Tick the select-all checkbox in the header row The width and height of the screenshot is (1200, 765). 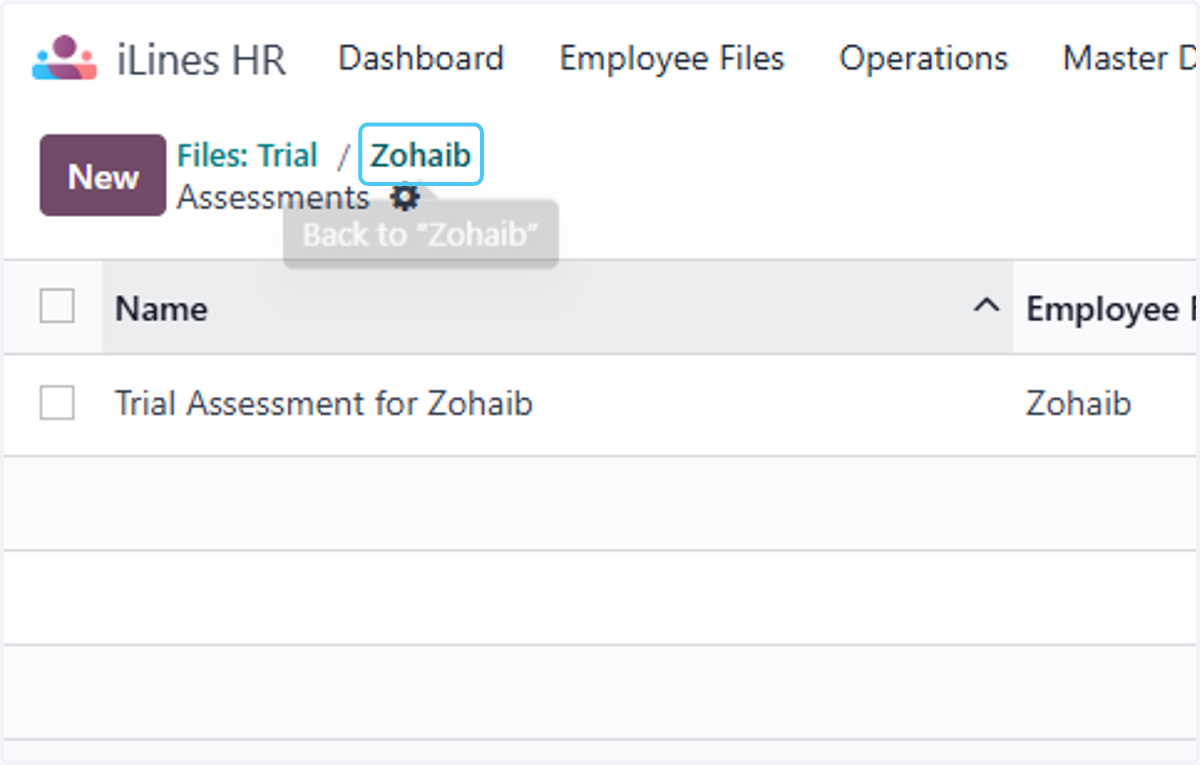point(57,307)
